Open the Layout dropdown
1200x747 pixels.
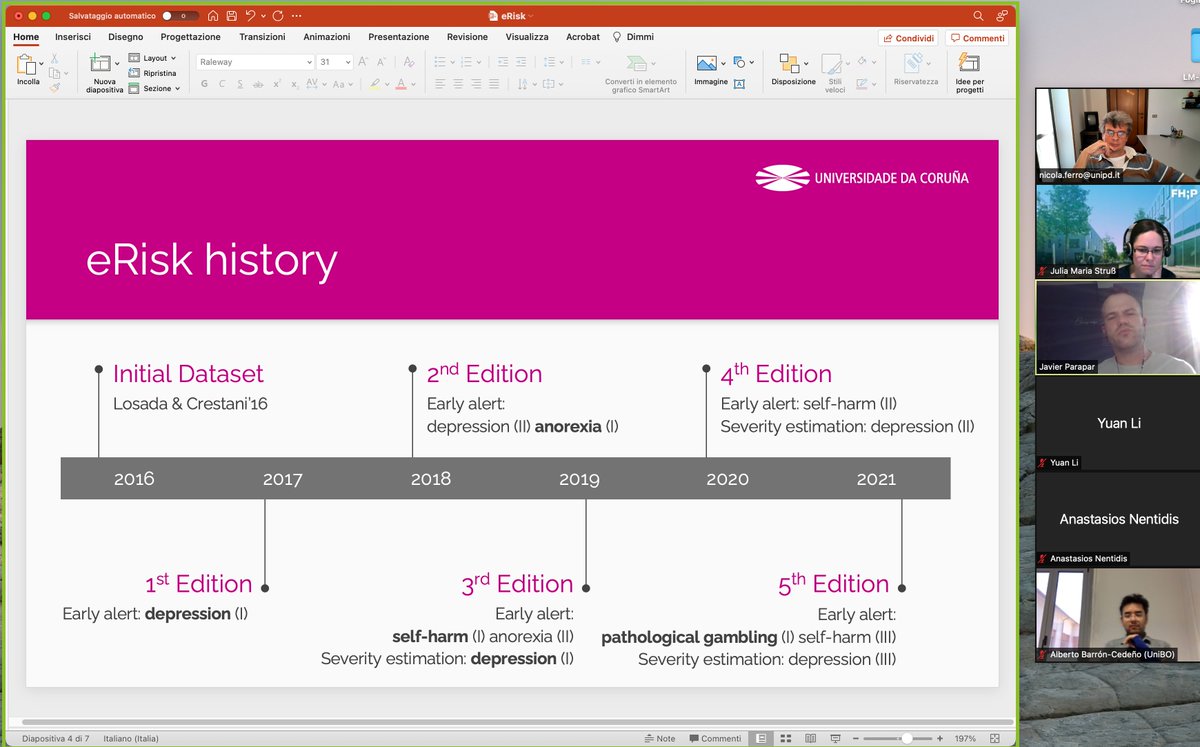coord(154,58)
